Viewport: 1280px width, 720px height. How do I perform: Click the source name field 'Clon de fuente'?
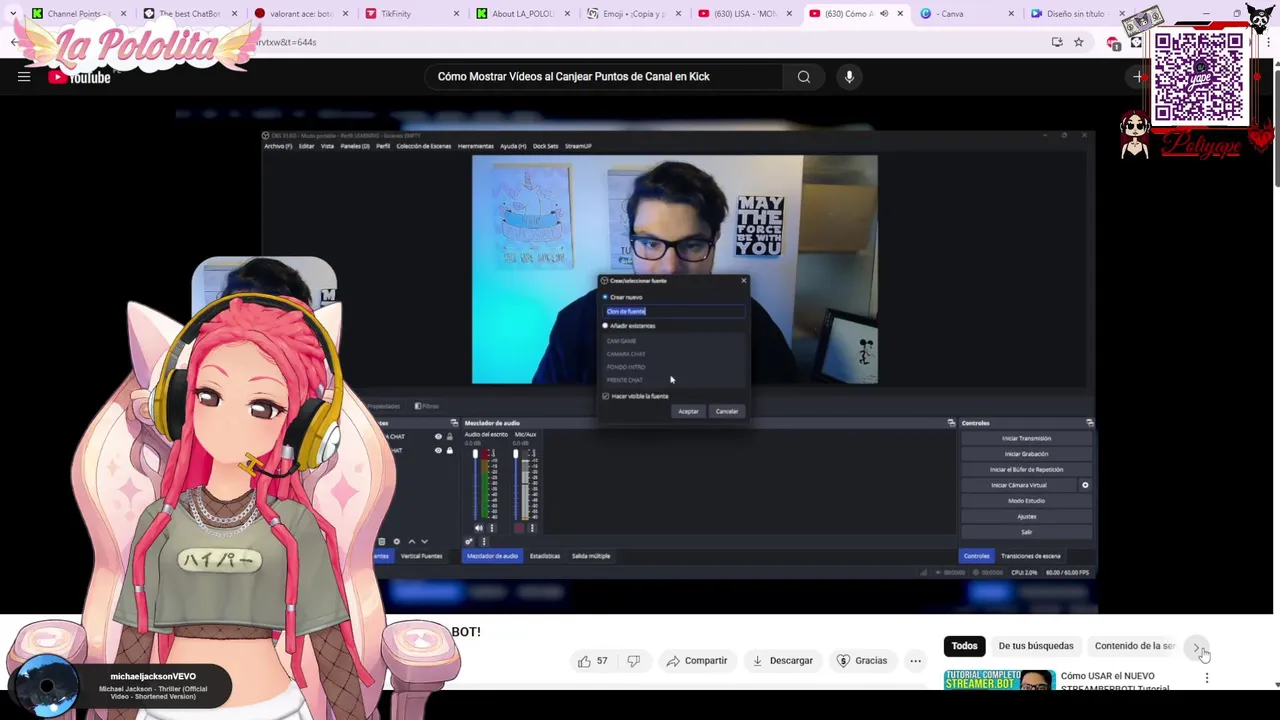click(674, 311)
